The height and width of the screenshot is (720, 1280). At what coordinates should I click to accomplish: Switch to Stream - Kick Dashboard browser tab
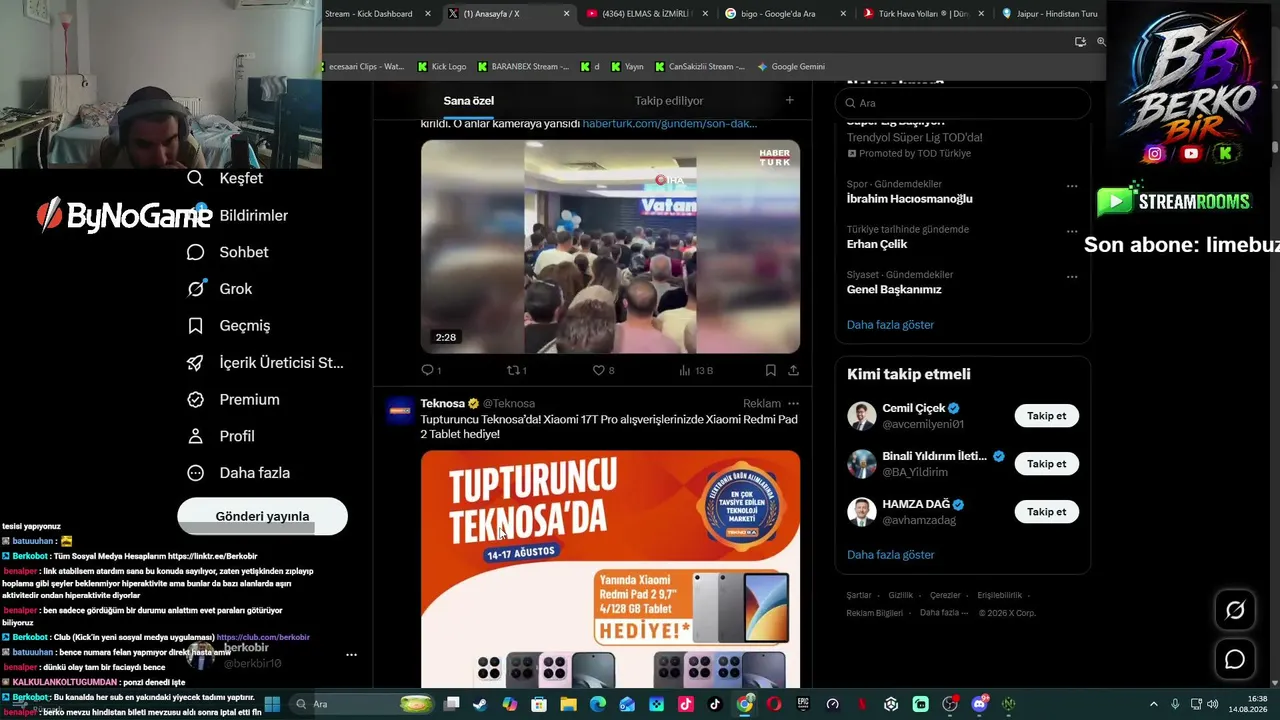[377, 14]
